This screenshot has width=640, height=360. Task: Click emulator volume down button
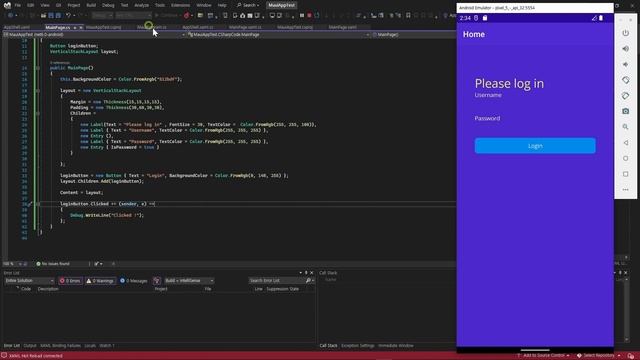point(625,64)
